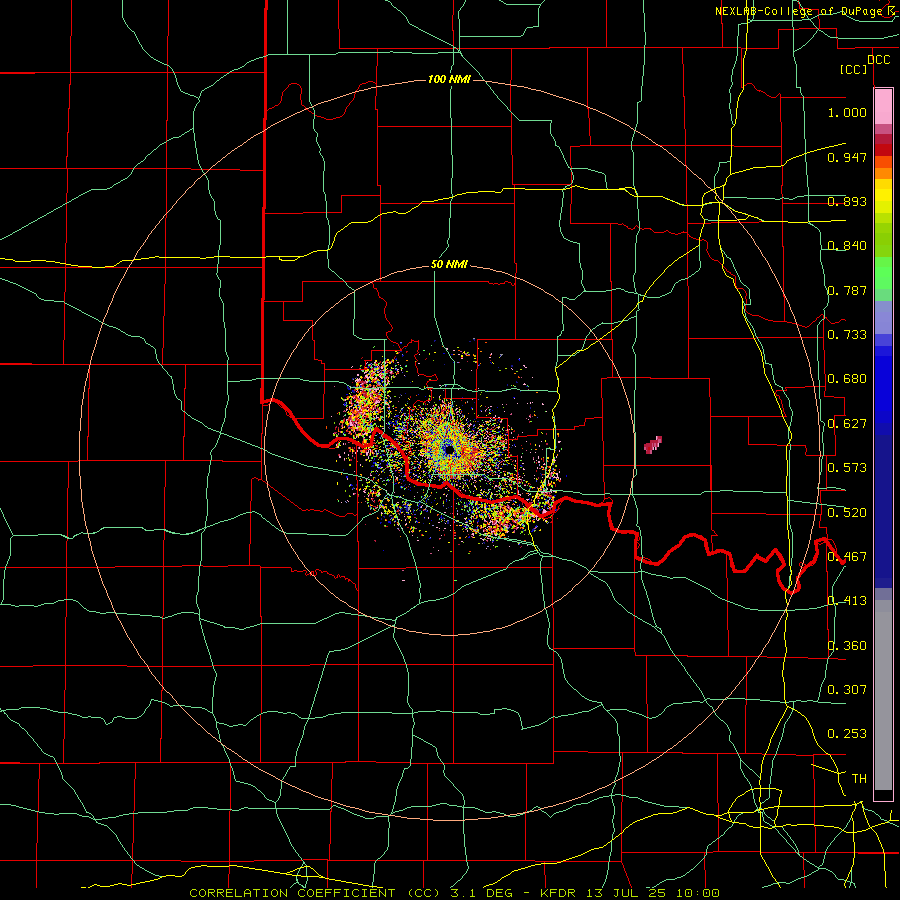
Task: Select the 0.573 scale value
Action: click(x=847, y=468)
